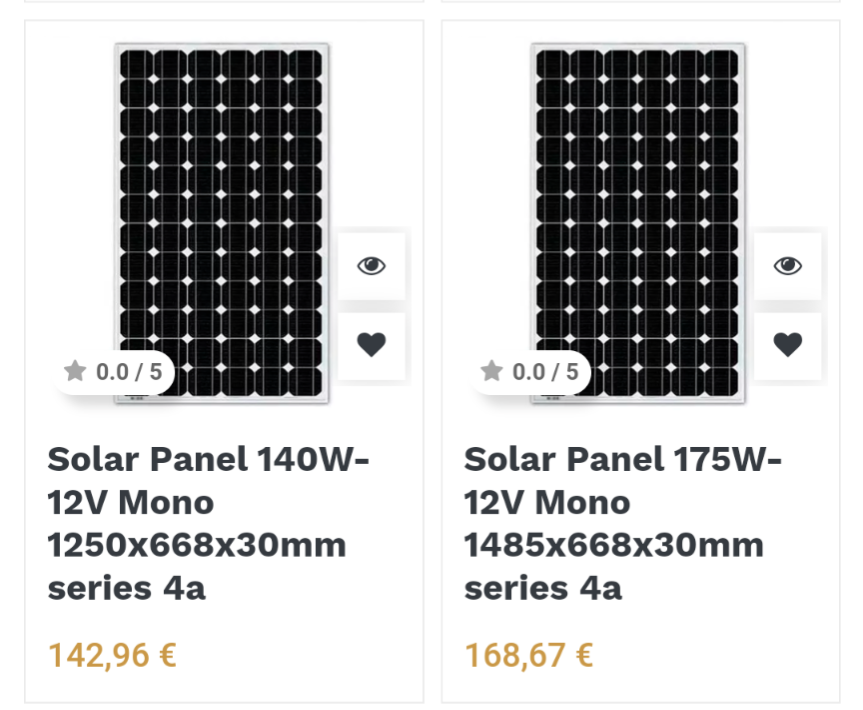863x710 pixels.
Task: Open the Solar Panel 175W product image
Action: point(638,223)
